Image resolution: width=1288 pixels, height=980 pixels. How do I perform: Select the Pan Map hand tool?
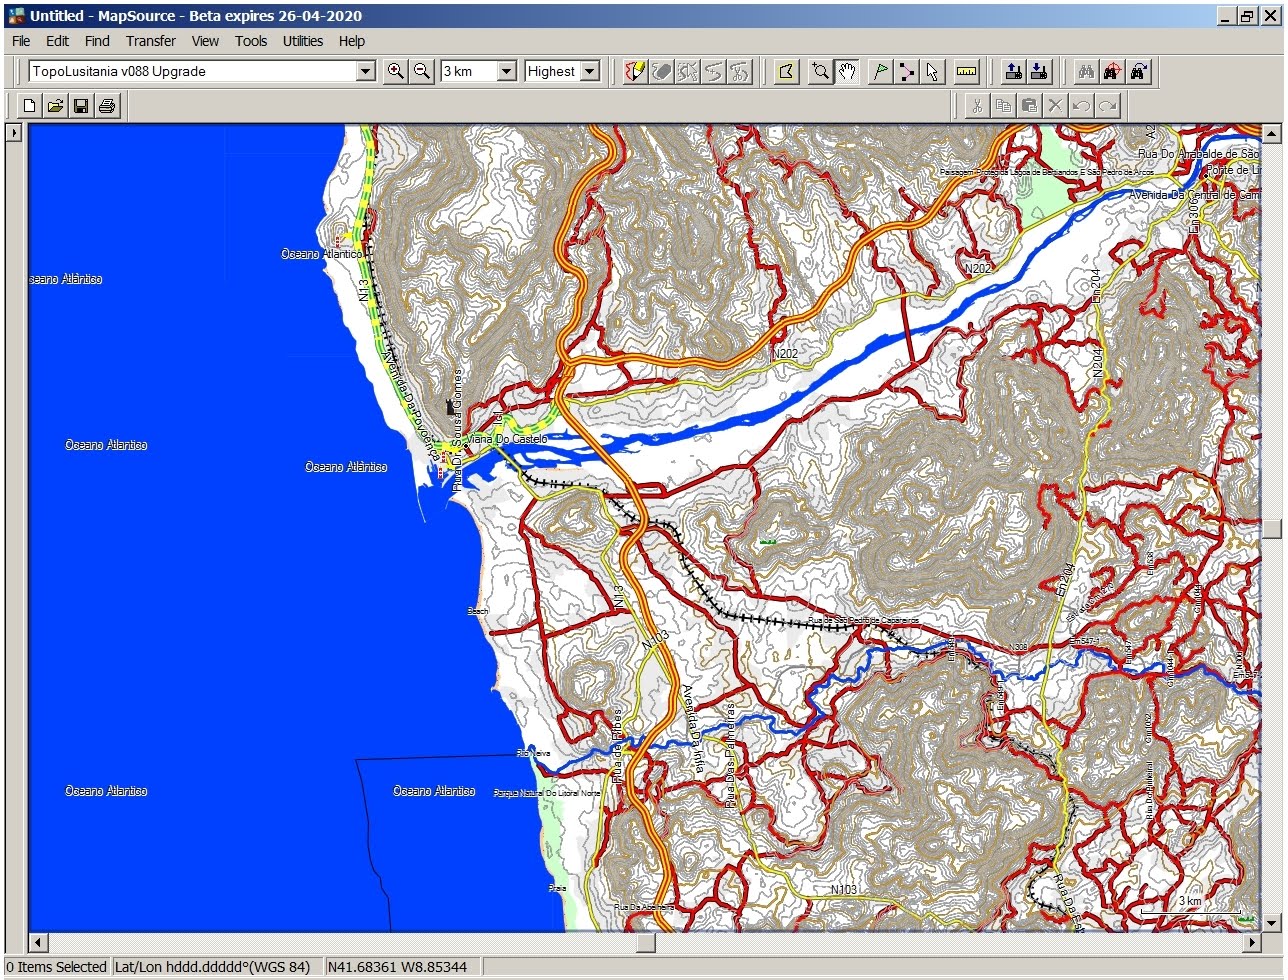(847, 71)
